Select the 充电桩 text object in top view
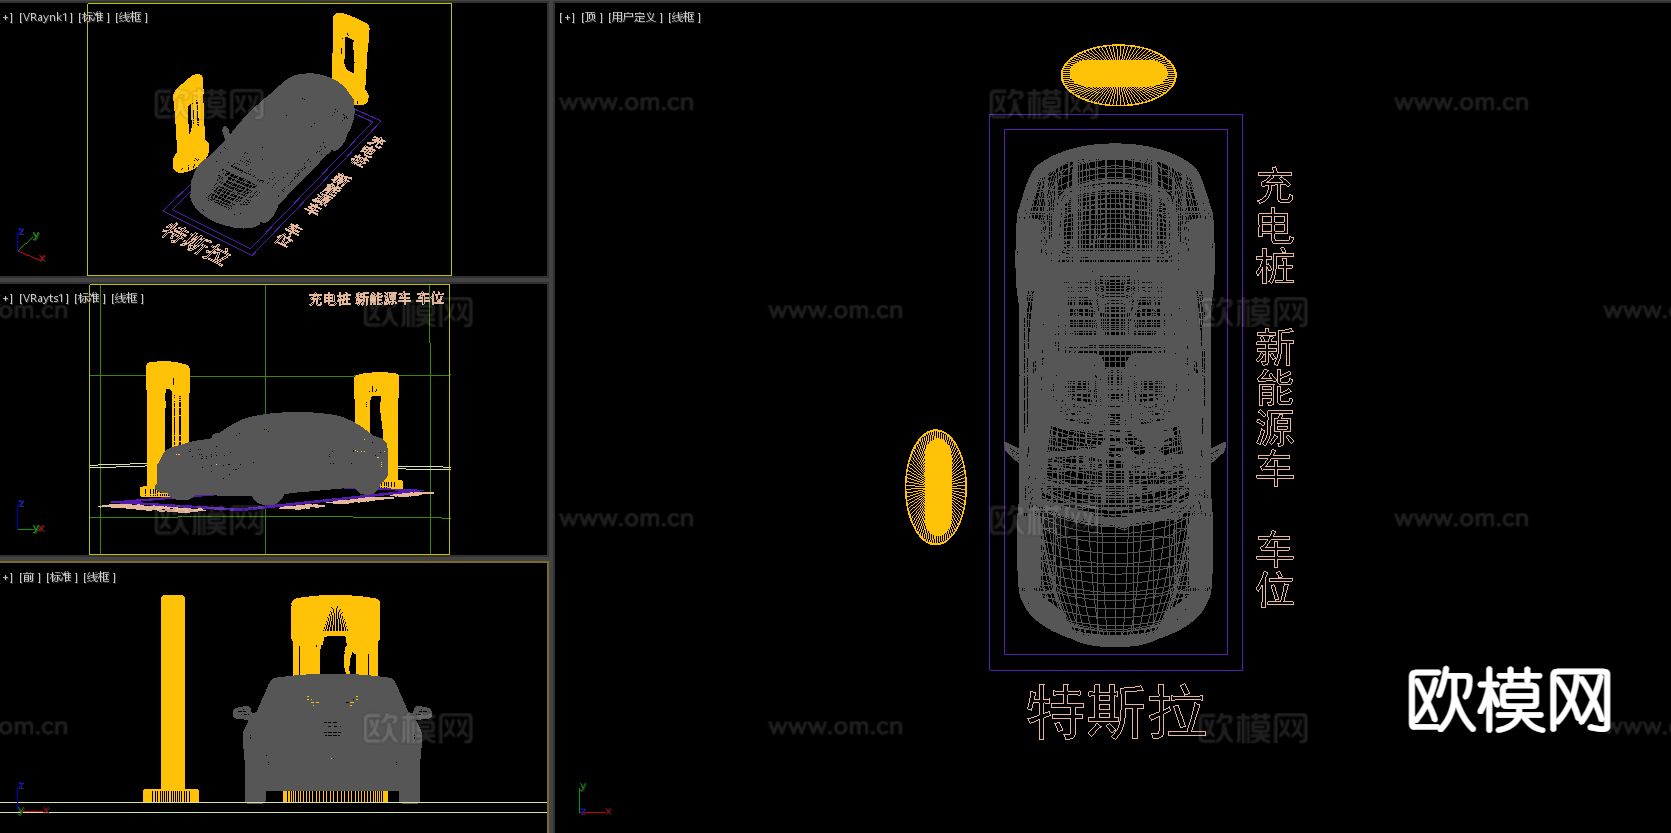 1275,226
